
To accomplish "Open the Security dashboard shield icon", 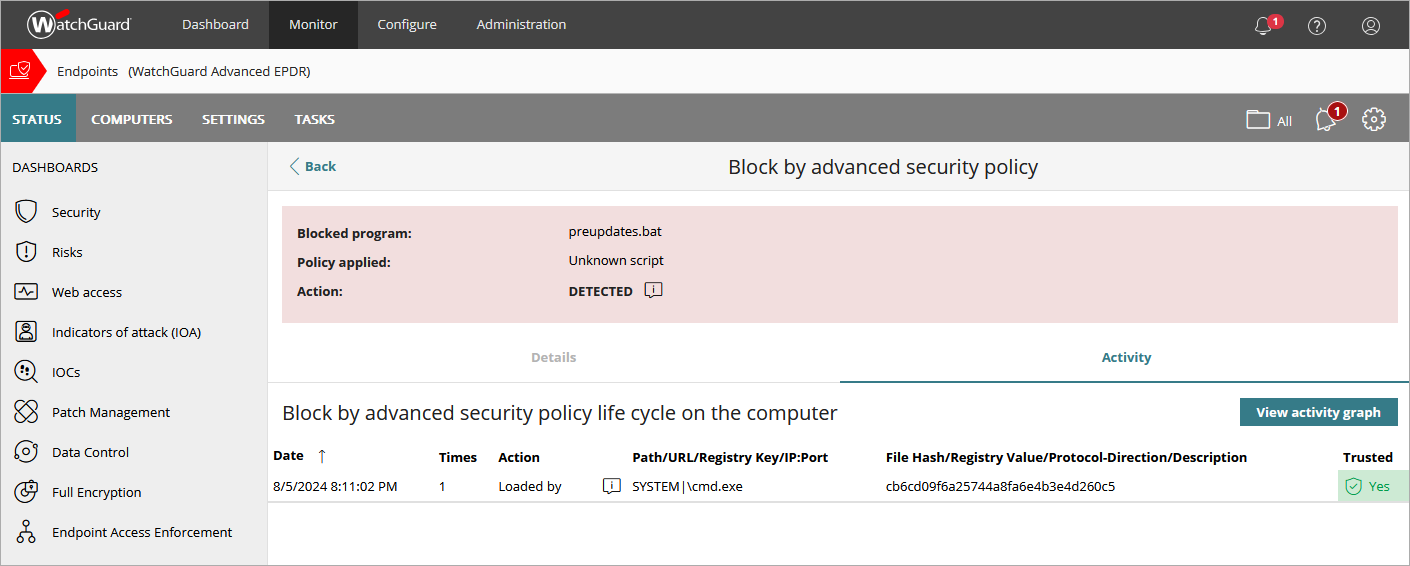I will pos(26,212).
